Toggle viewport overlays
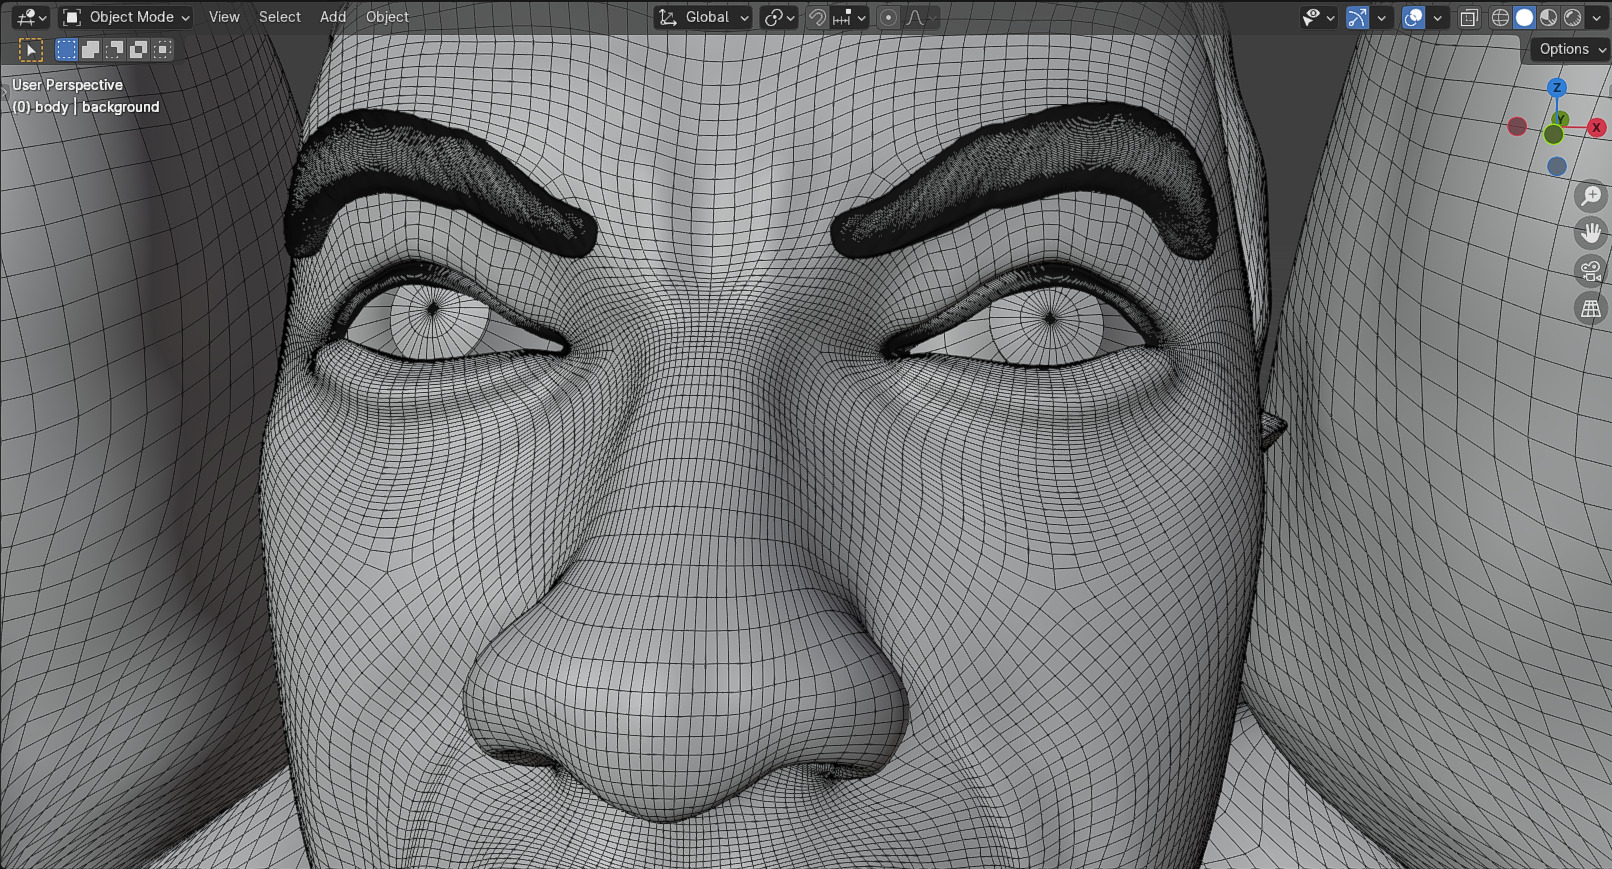Viewport: 1612px width, 869px height. 1413,17
